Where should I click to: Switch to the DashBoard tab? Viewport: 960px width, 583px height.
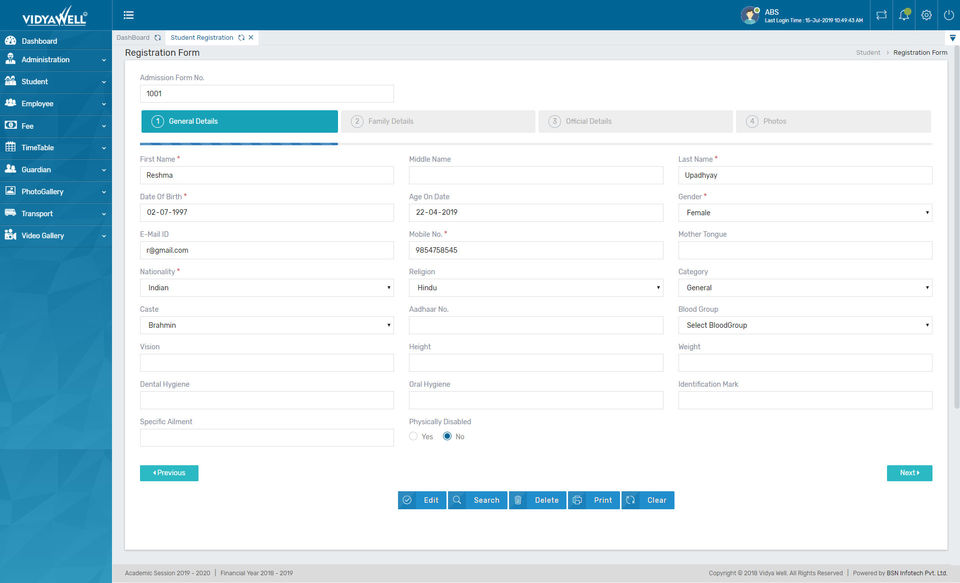tap(133, 38)
